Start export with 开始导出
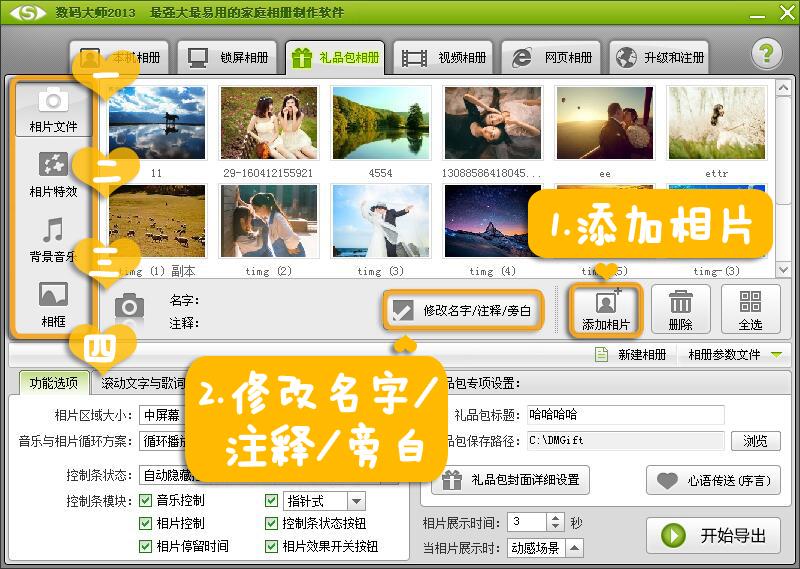 click(713, 535)
